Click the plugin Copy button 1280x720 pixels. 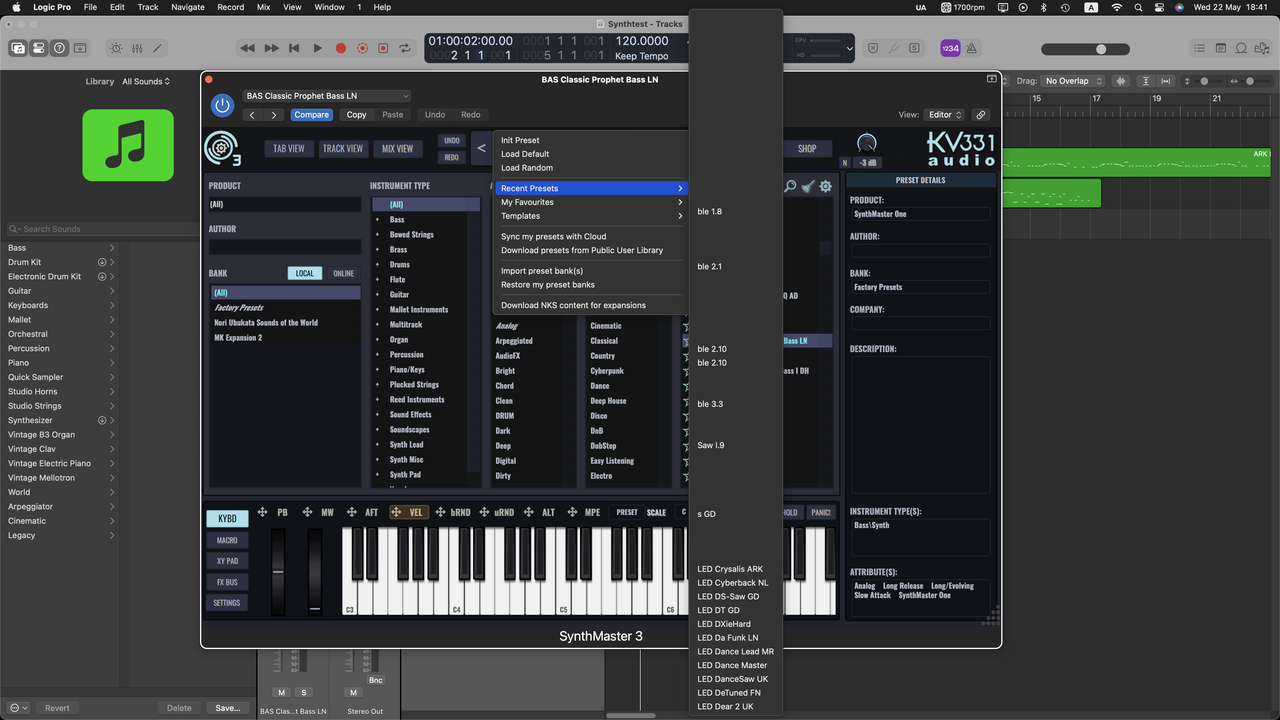coord(356,115)
